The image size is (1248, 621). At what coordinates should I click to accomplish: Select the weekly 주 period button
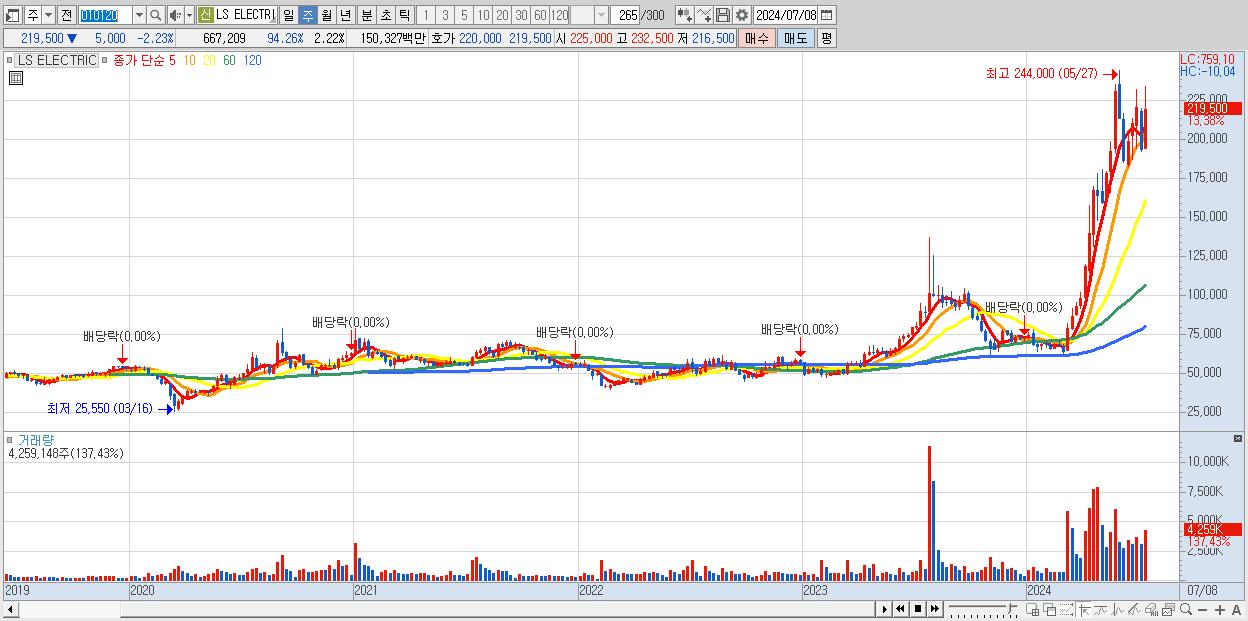[x=307, y=15]
